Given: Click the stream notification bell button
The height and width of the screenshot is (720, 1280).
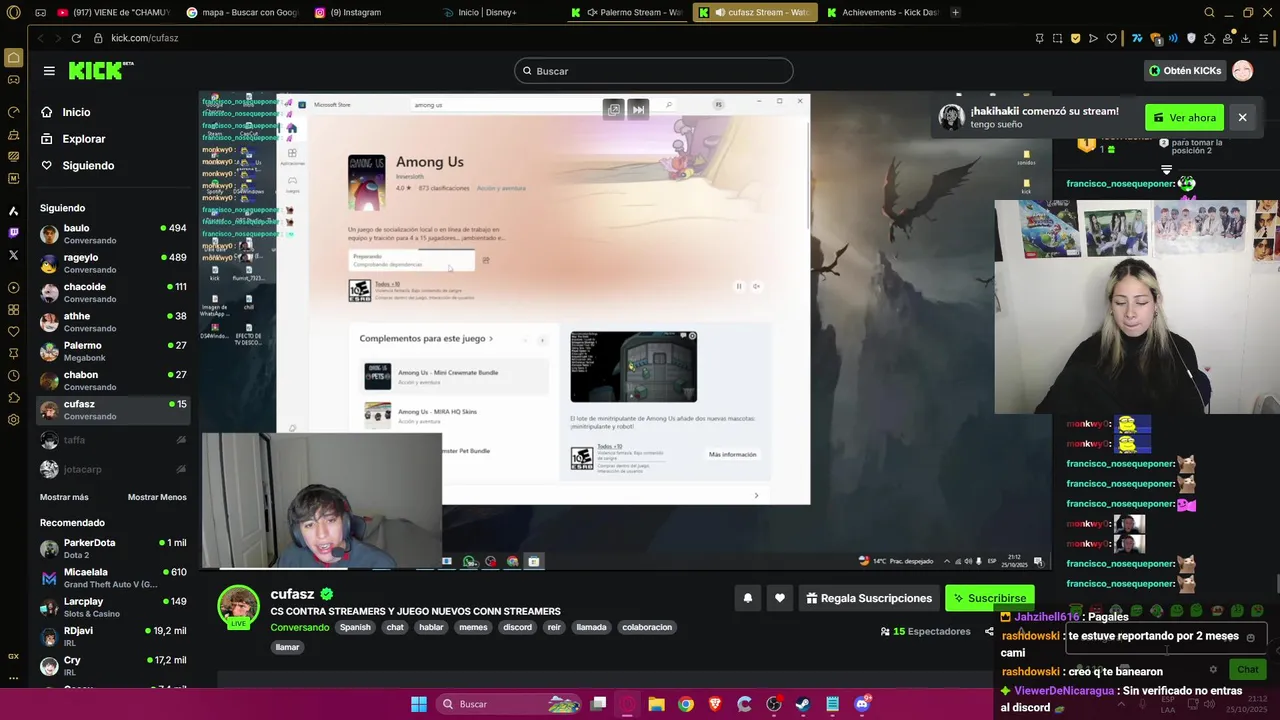Looking at the screenshot, I should [747, 598].
